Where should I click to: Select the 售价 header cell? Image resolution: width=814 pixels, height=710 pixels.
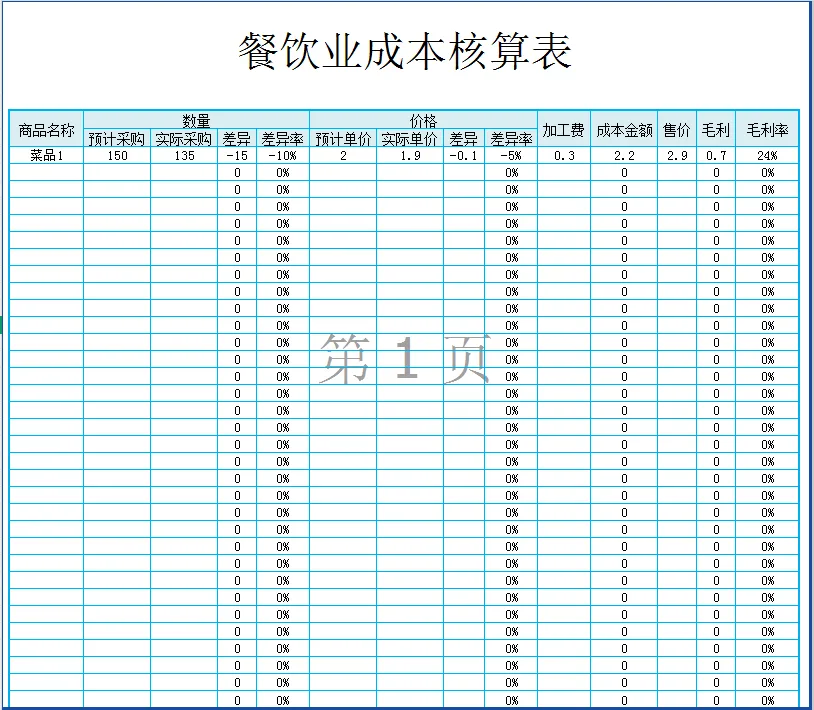677,129
